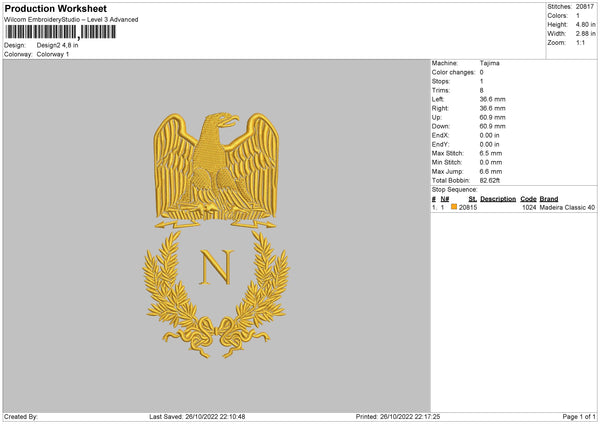The height and width of the screenshot is (424, 600).
Task: Click the Max Stitch value 6.5 mm
Action: [491, 153]
